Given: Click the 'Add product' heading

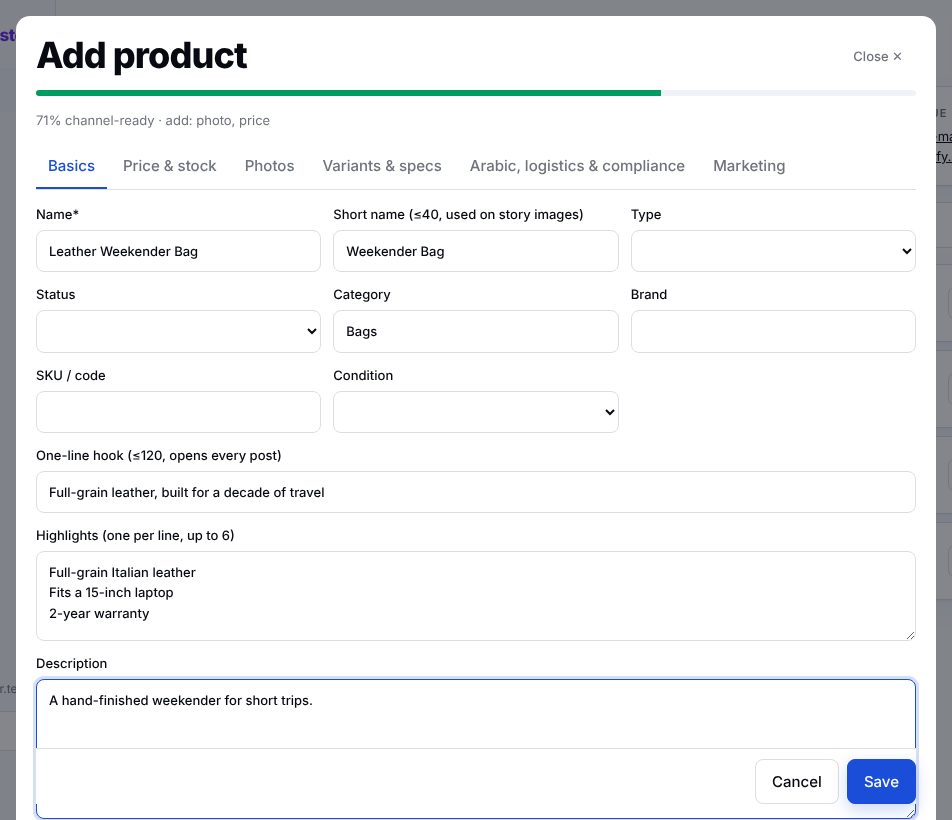Looking at the screenshot, I should click(x=141, y=56).
